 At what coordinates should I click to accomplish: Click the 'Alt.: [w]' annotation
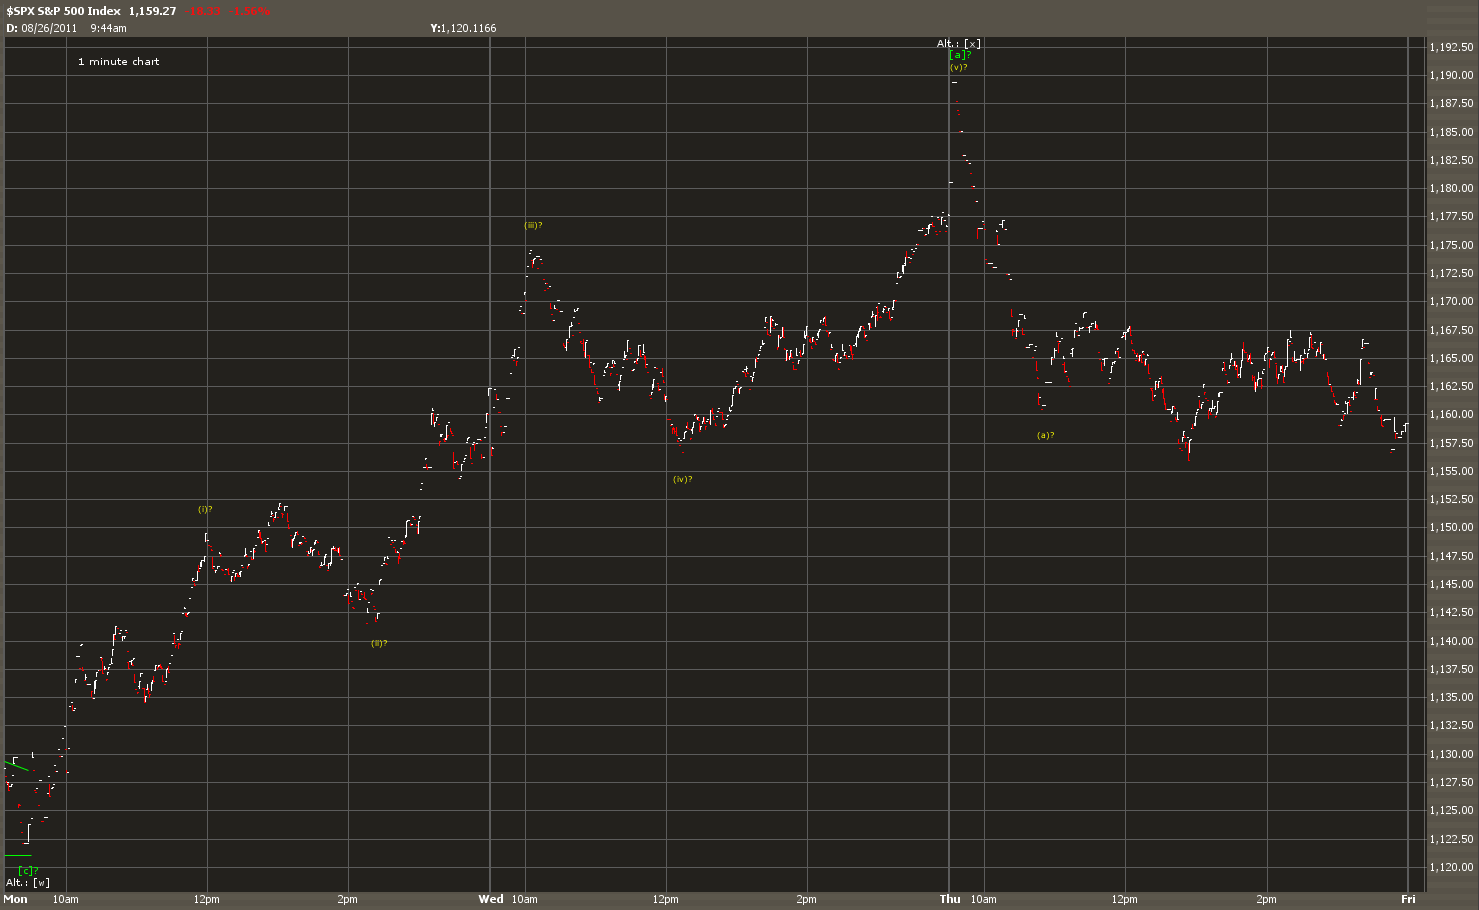[28, 882]
